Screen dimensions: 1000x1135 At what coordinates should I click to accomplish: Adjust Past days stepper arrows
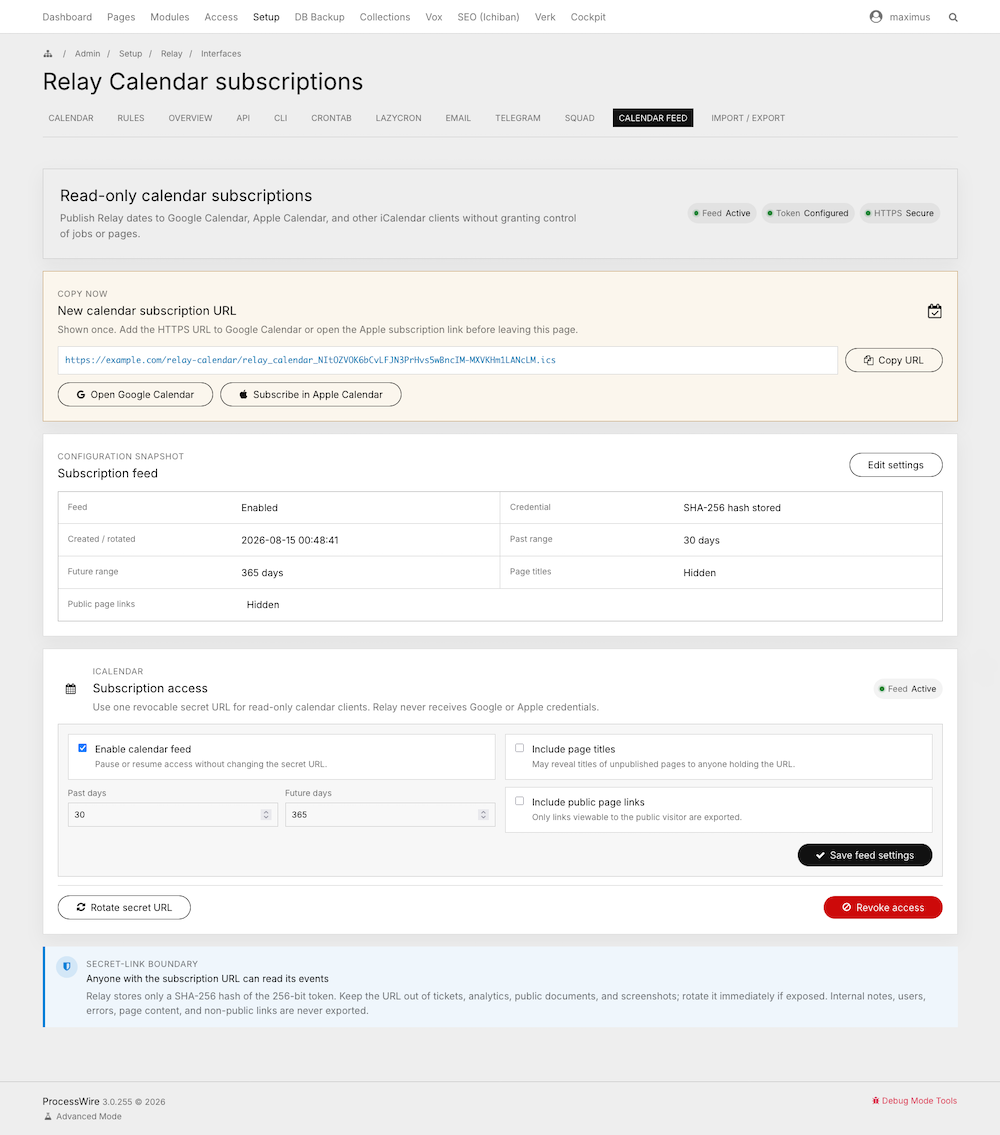pos(266,814)
